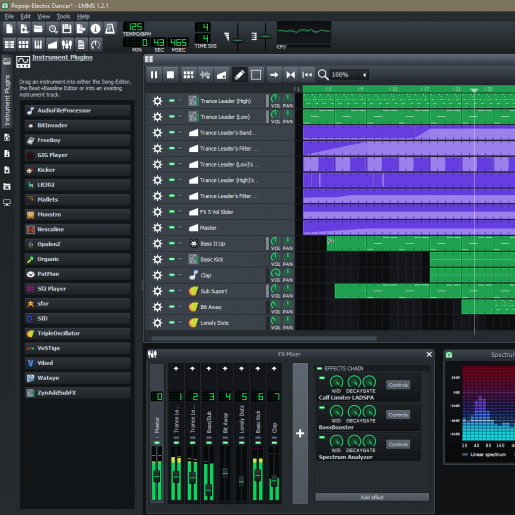The height and width of the screenshot is (515, 515).
Task: Disable the Calf Limiter LADSPA effect LED
Action: [x=322, y=378]
